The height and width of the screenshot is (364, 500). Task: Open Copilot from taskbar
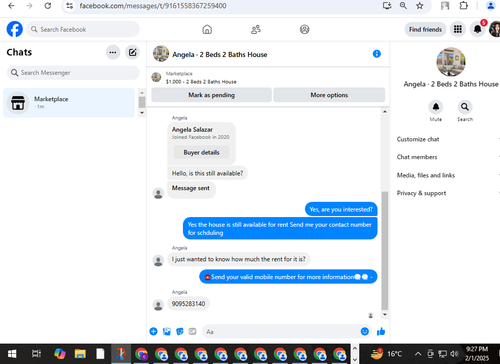[60, 354]
